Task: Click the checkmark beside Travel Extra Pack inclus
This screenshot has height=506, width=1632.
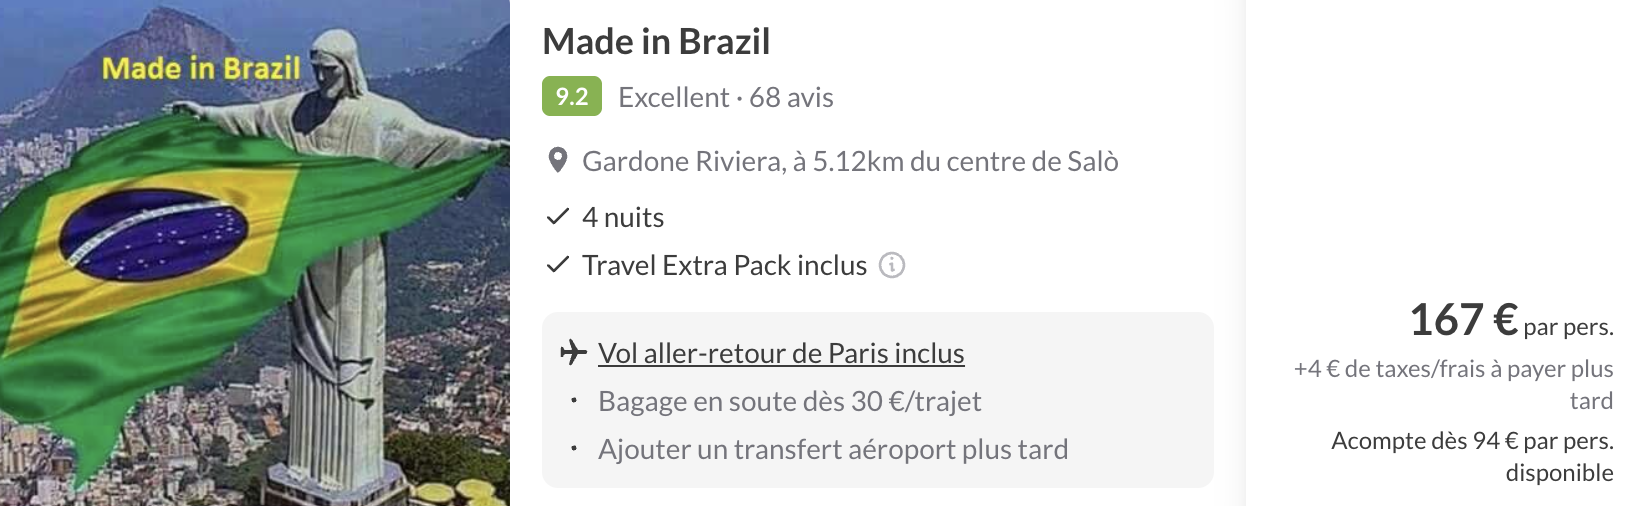Action: (557, 265)
